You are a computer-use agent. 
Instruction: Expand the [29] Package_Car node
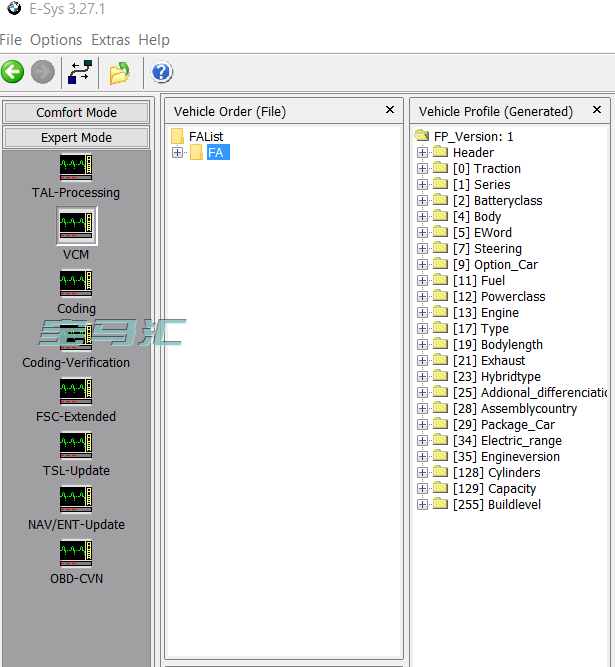[x=422, y=425]
